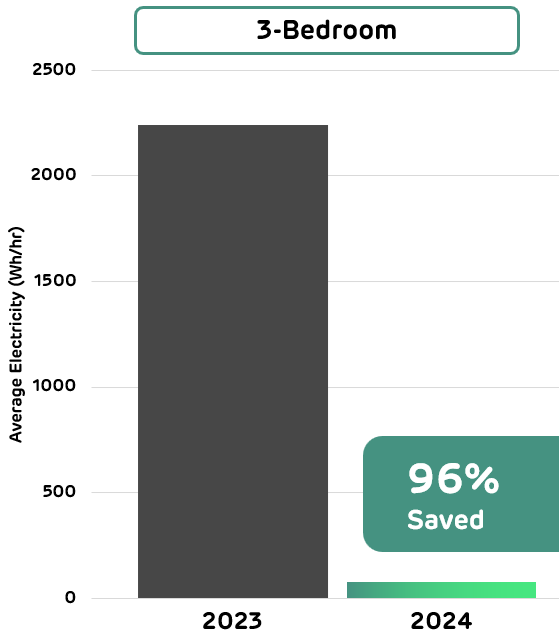The width and height of the screenshot is (559, 640).
Task: Click the 1500 y-axis tick label
Action: (55, 280)
